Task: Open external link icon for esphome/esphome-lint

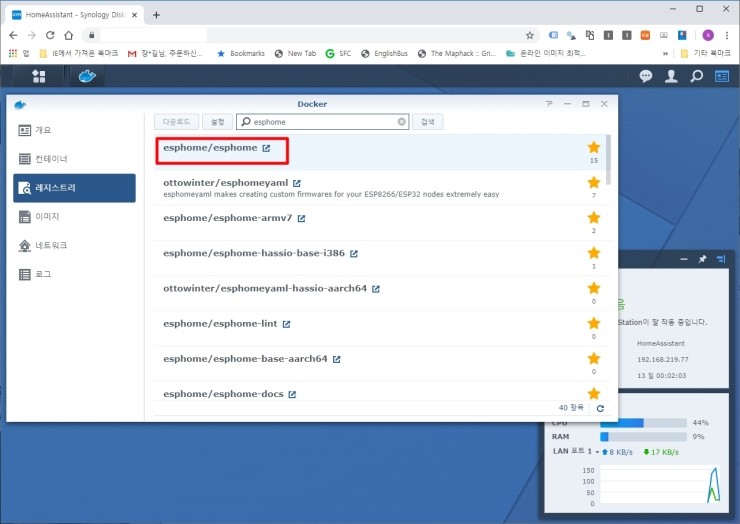Action: 286,324
